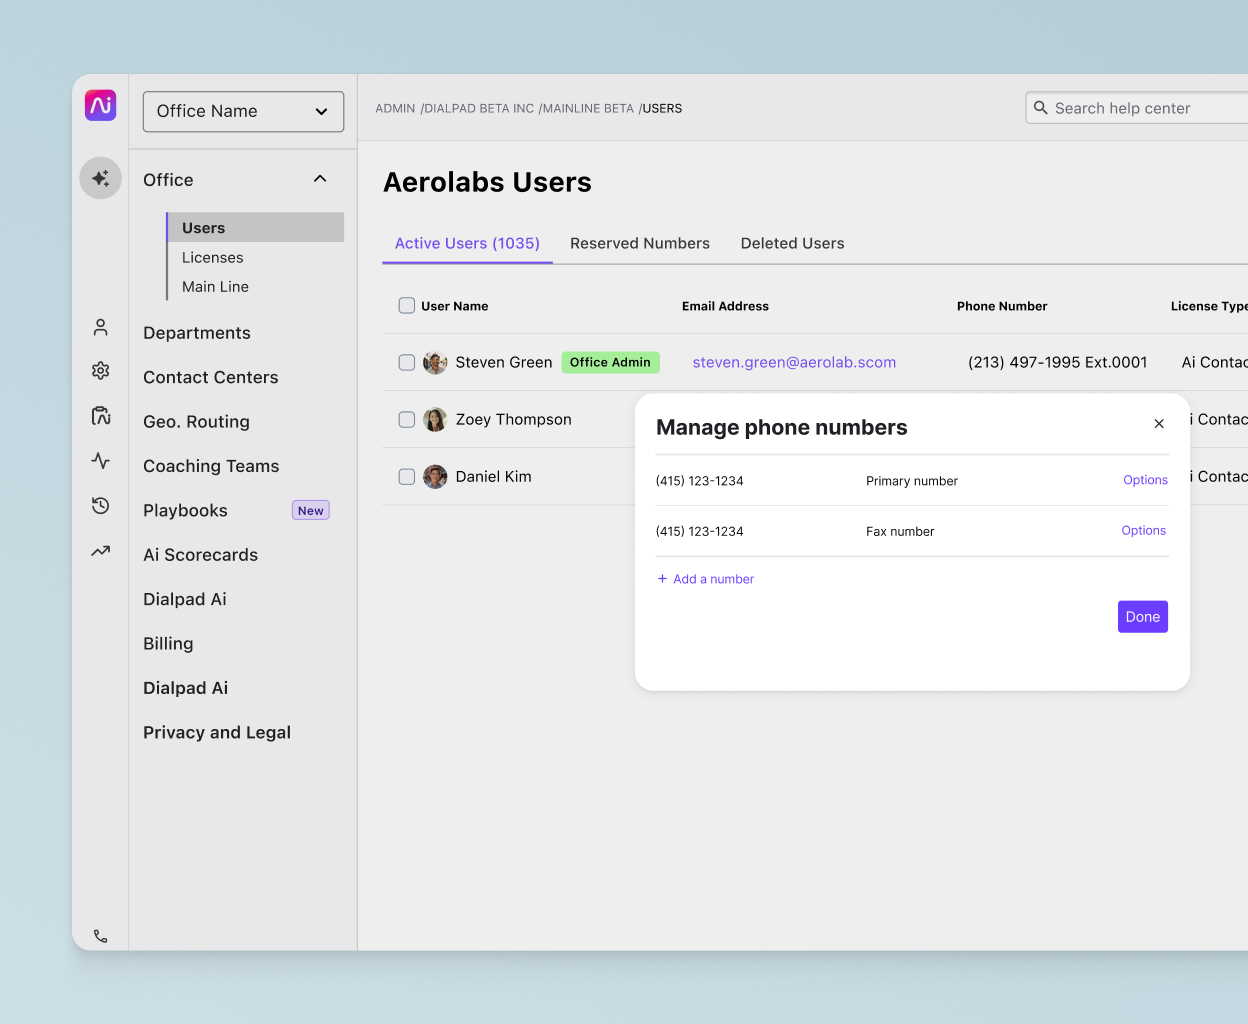The image size is (1248, 1024).
Task: Select the user profile icon in sidebar
Action: [100, 327]
